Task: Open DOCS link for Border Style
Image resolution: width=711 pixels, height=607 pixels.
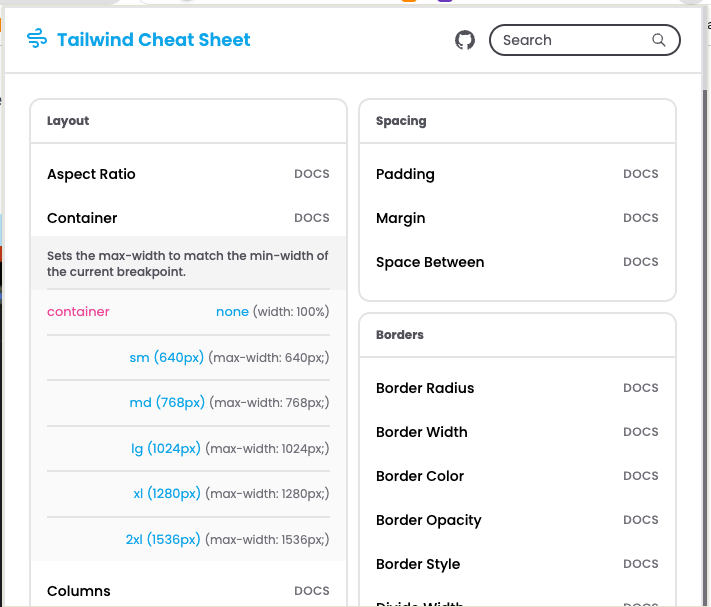Action: pos(641,564)
